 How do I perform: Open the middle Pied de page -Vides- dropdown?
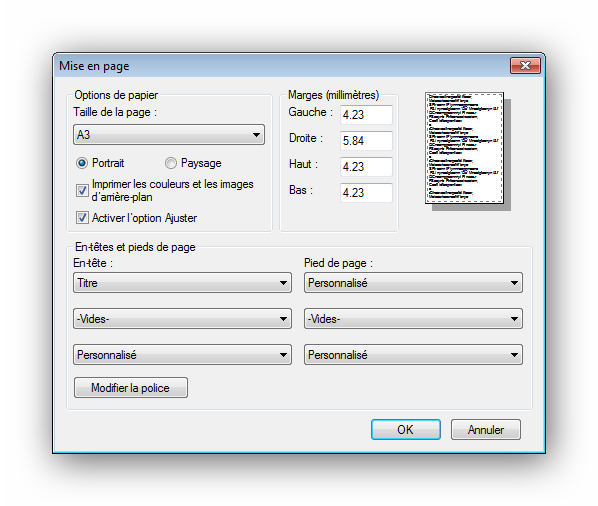413,318
